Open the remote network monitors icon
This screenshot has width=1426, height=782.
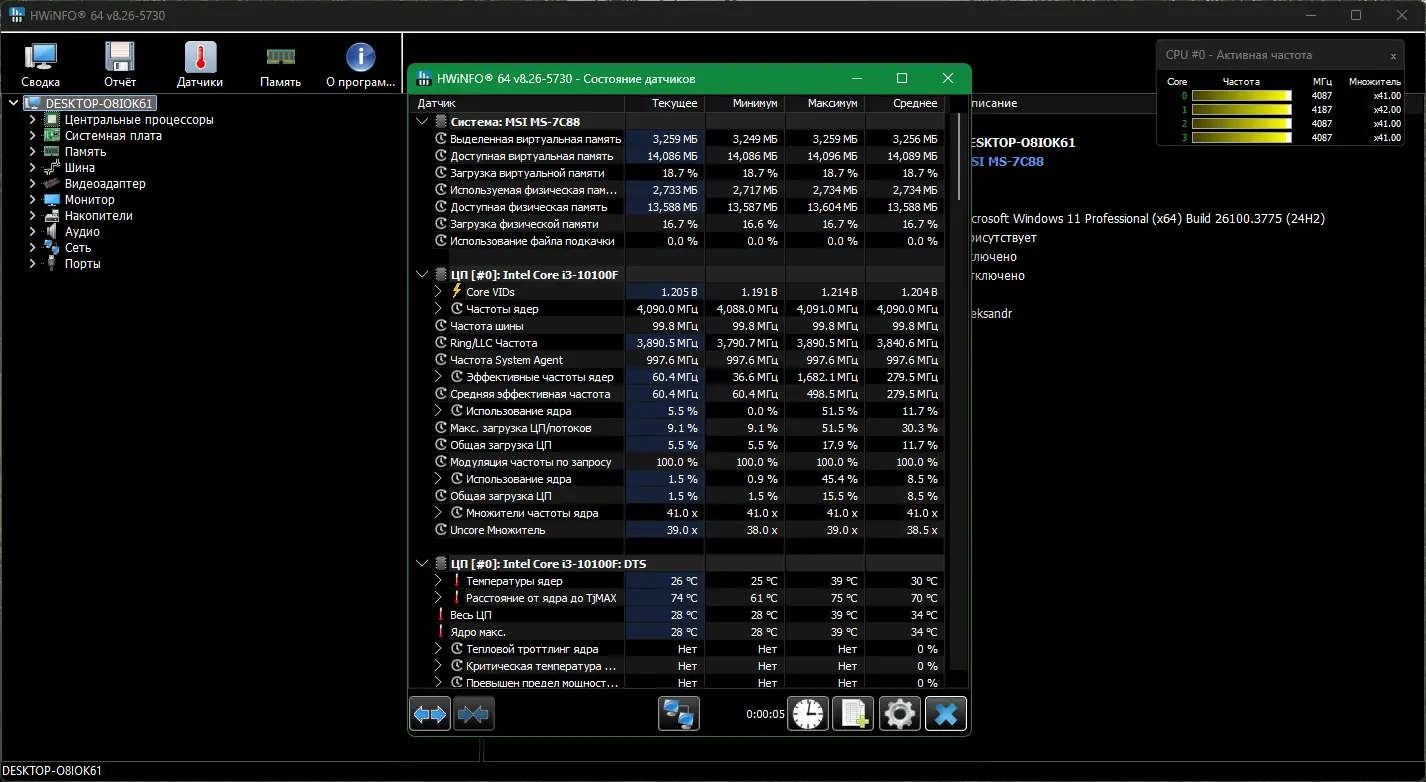point(679,714)
